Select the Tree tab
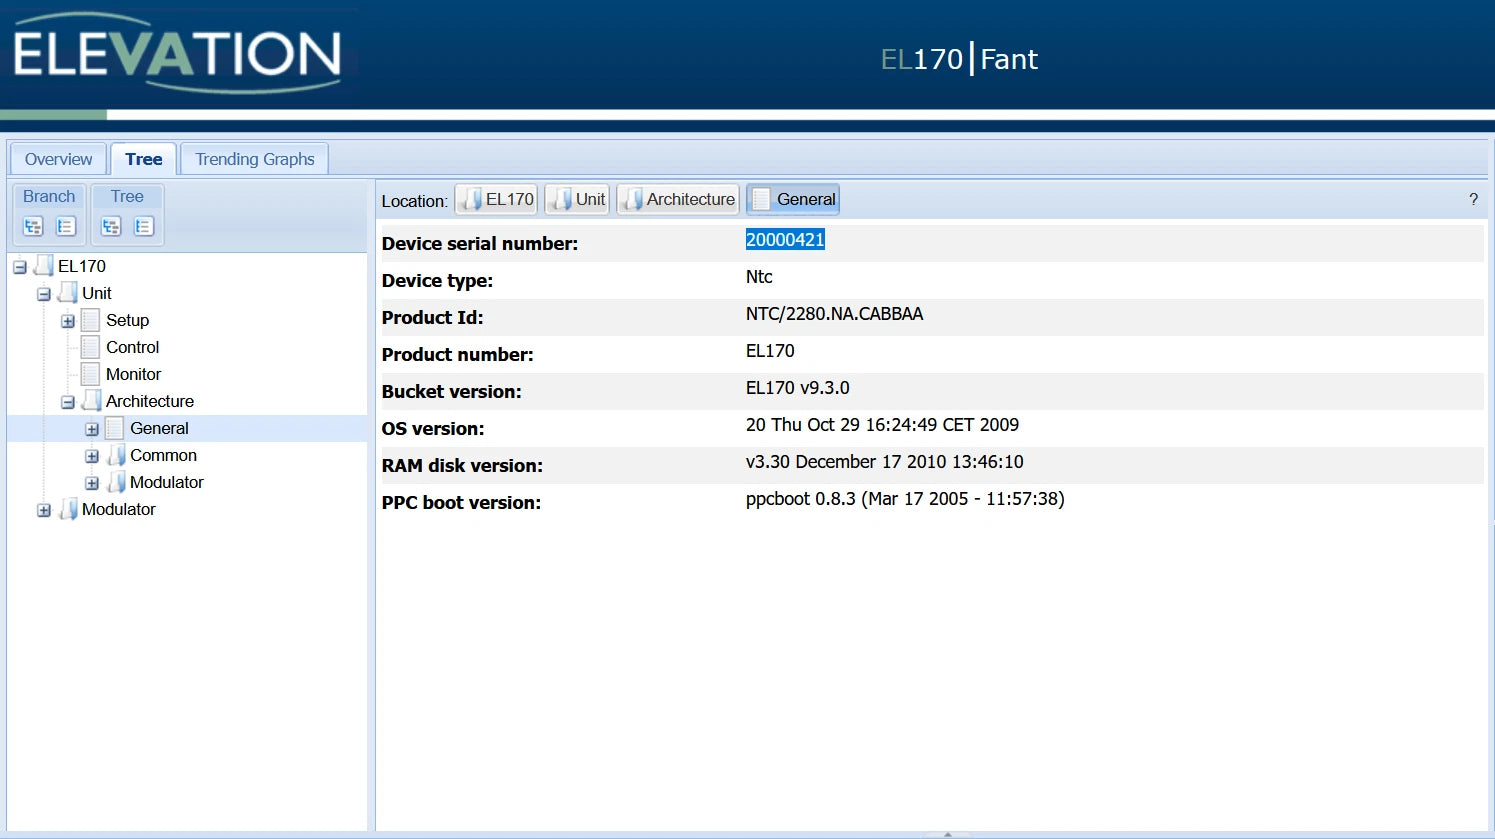The image size is (1495, 839). (x=144, y=159)
